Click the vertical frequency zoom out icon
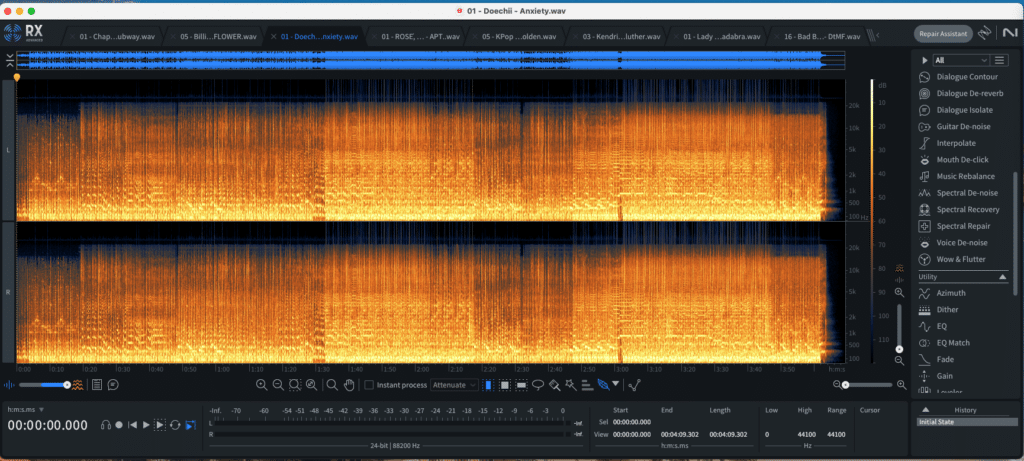Image resolution: width=1024 pixels, height=461 pixels. (899, 360)
